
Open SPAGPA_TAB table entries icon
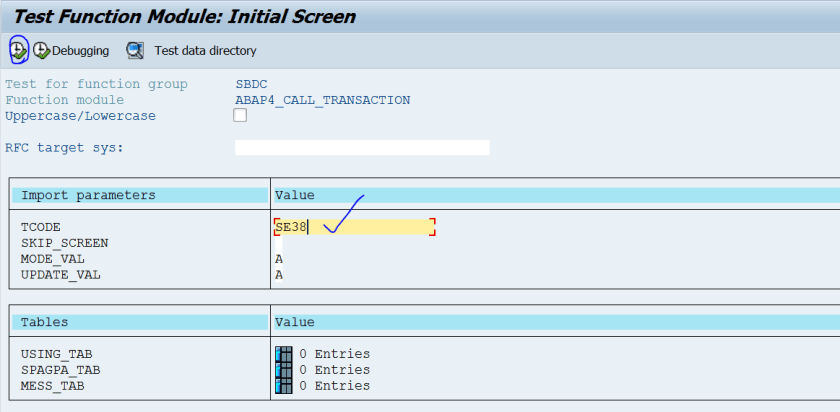[284, 370]
